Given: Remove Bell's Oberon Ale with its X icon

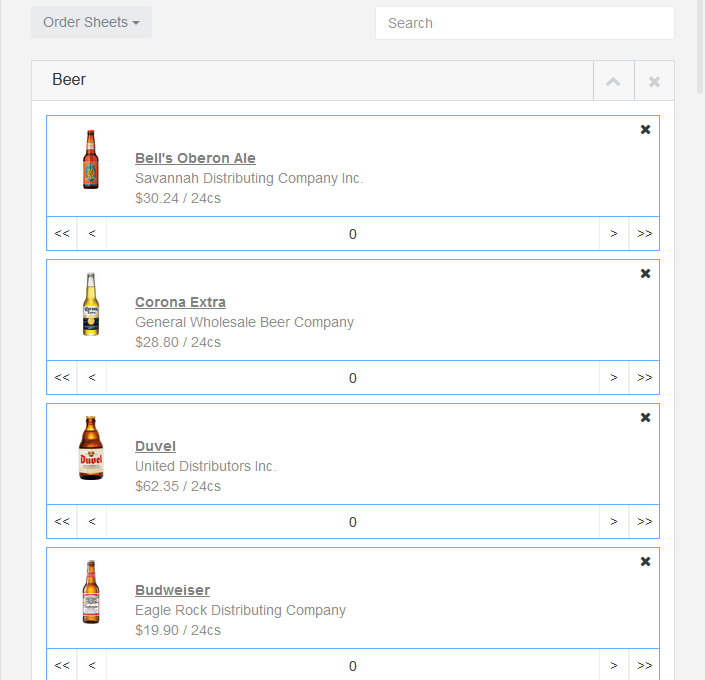Looking at the screenshot, I should (x=645, y=130).
